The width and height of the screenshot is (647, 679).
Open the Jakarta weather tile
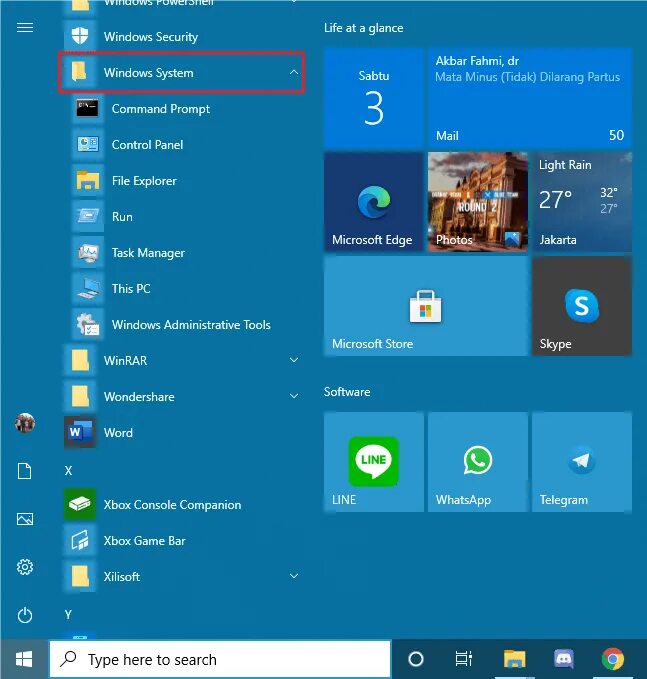pos(582,202)
